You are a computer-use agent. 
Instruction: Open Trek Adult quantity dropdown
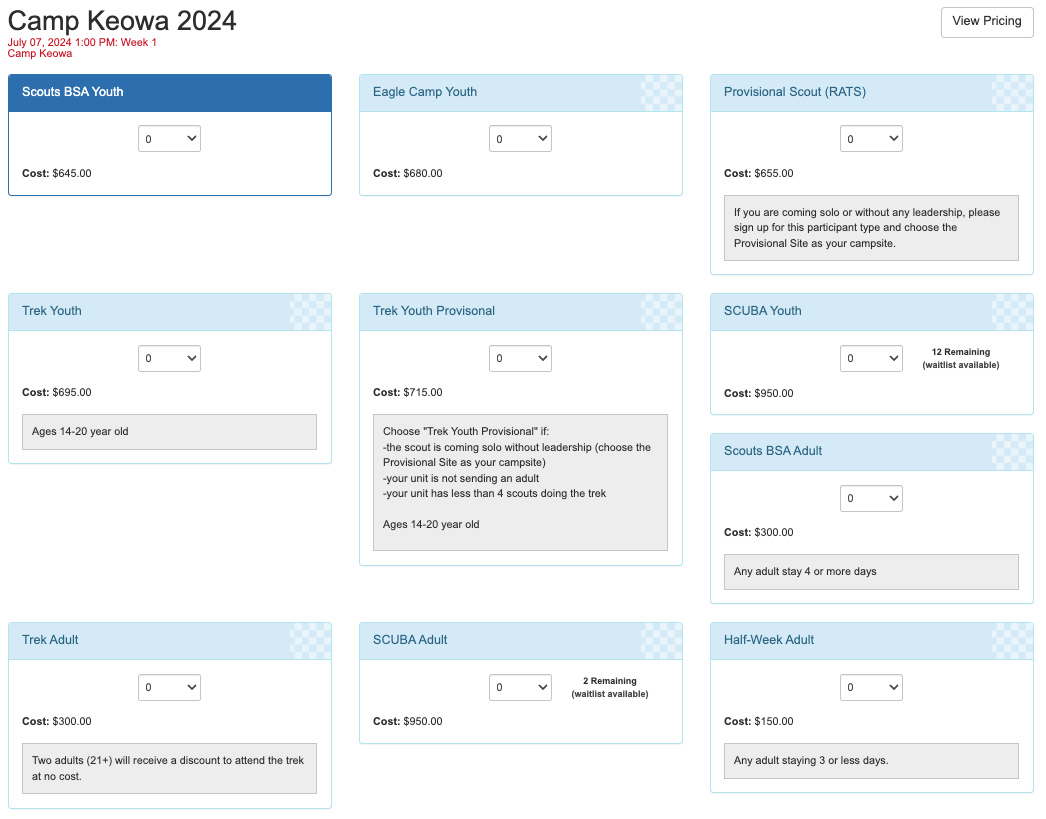point(169,687)
